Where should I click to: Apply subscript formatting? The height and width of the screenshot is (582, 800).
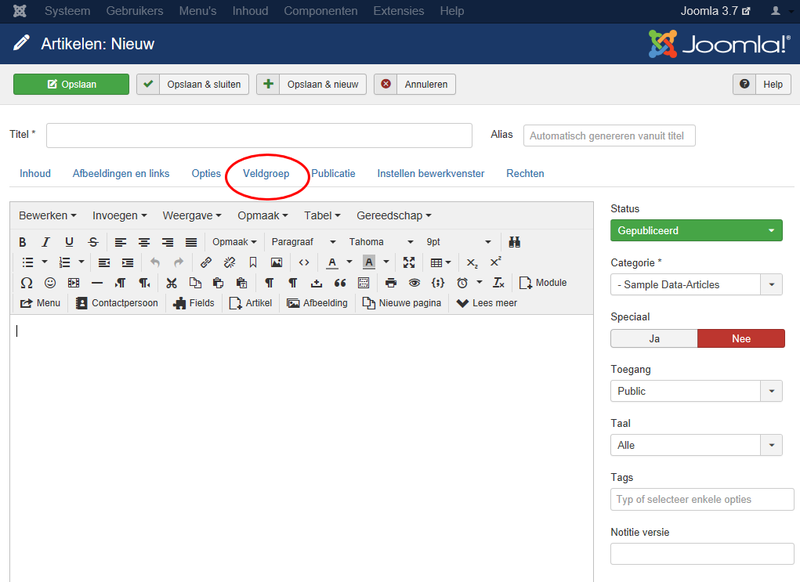[472, 262]
